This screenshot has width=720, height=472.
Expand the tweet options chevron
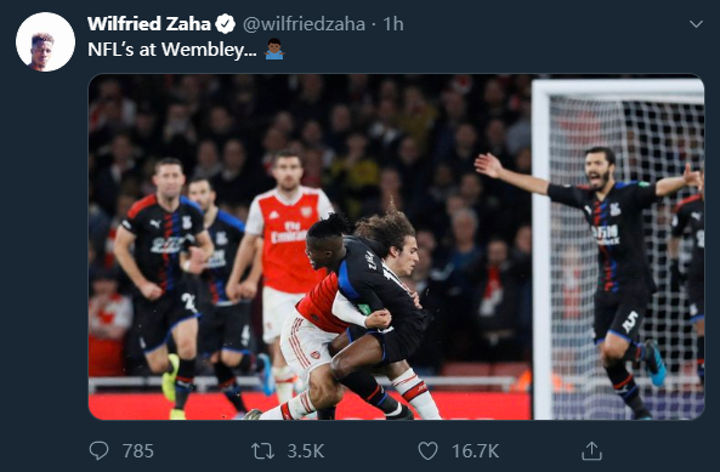[696, 23]
